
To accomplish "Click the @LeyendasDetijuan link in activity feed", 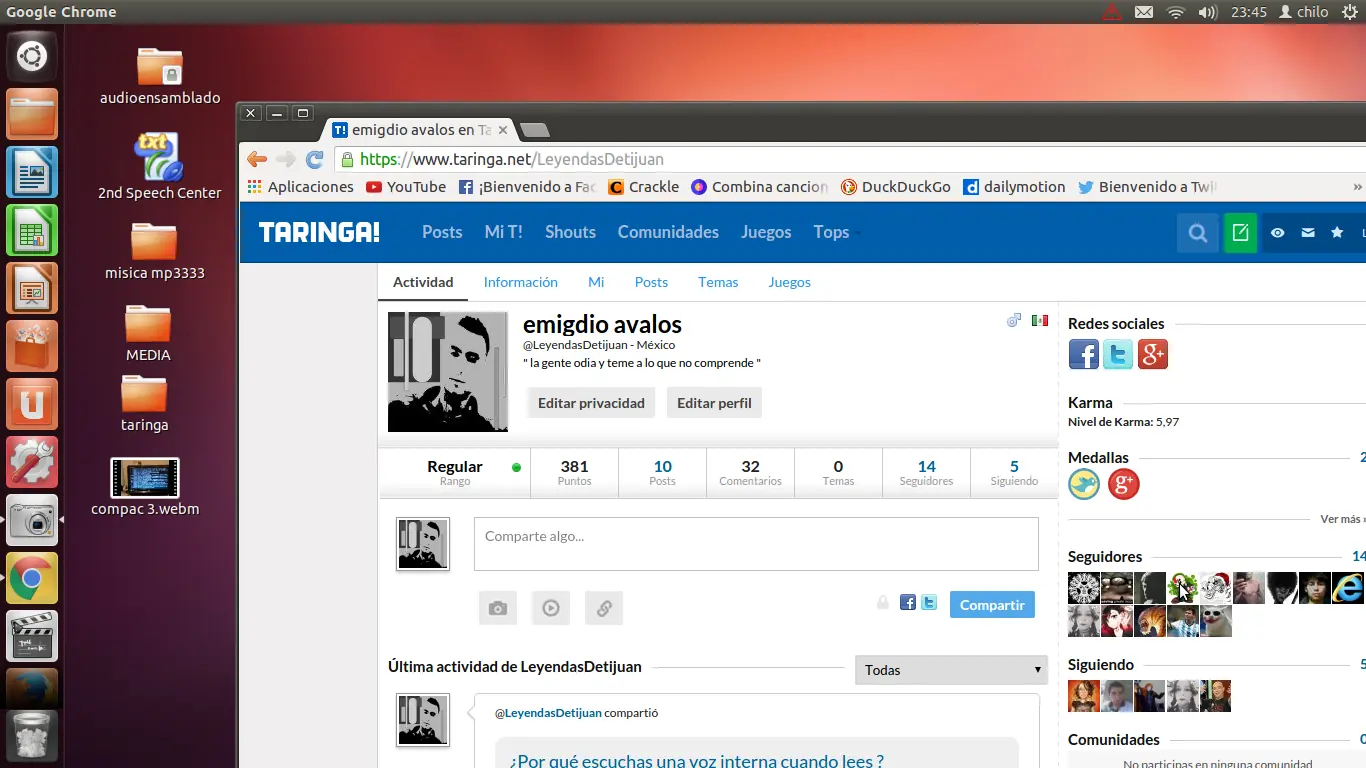I will (548, 713).
